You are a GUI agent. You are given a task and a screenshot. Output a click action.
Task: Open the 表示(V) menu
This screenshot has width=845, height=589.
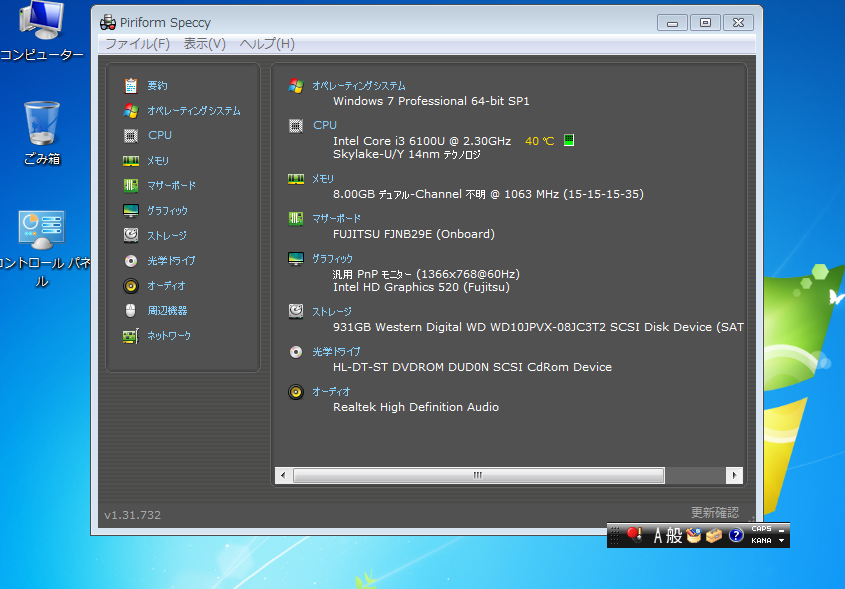coord(205,44)
